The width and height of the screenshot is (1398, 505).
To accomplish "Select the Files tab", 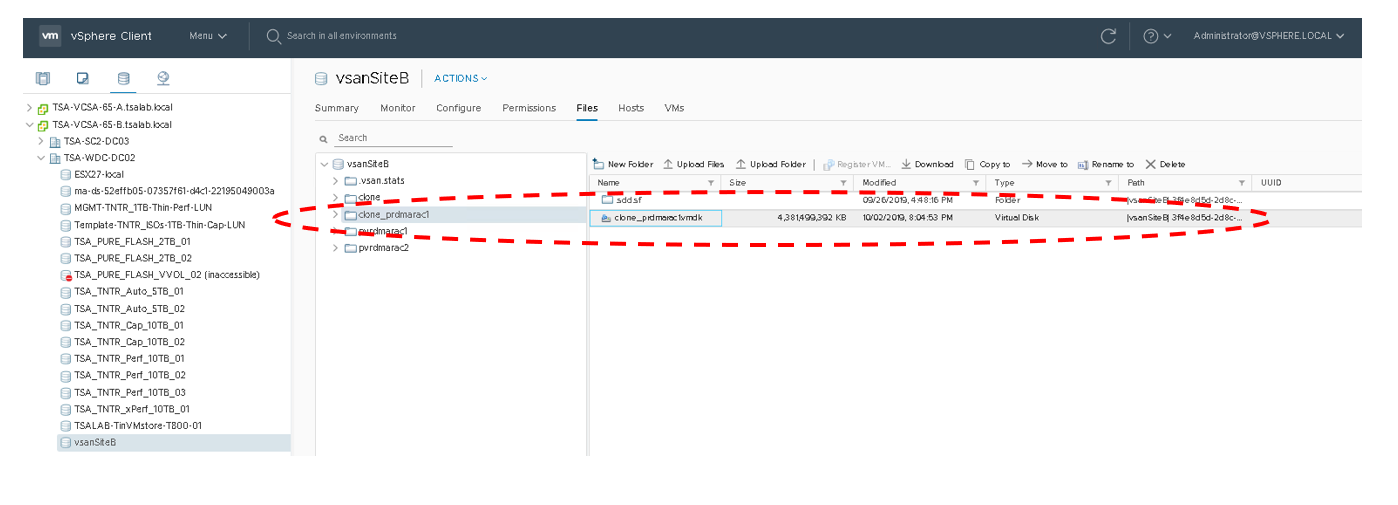I will (587, 108).
